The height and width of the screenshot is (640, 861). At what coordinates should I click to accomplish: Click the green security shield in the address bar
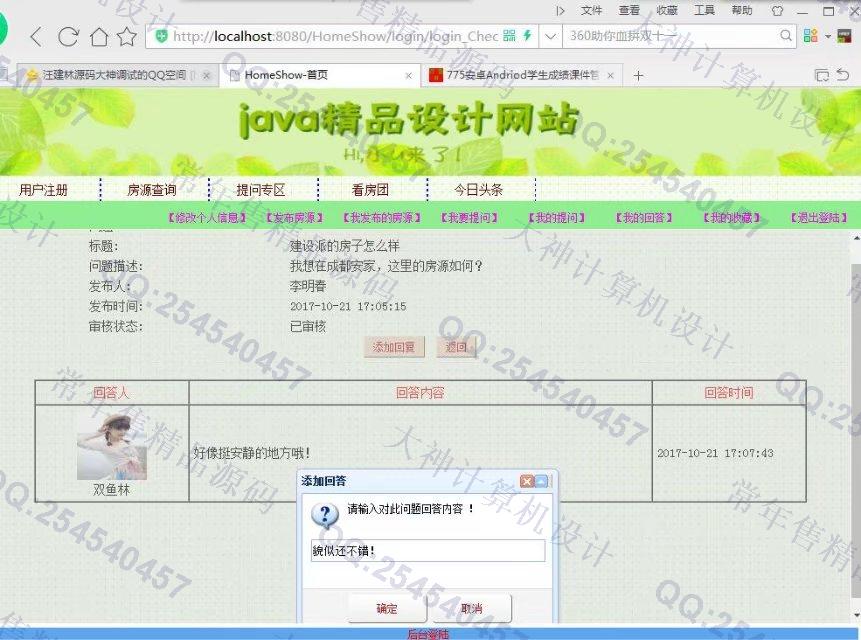pyautogui.click(x=161, y=36)
